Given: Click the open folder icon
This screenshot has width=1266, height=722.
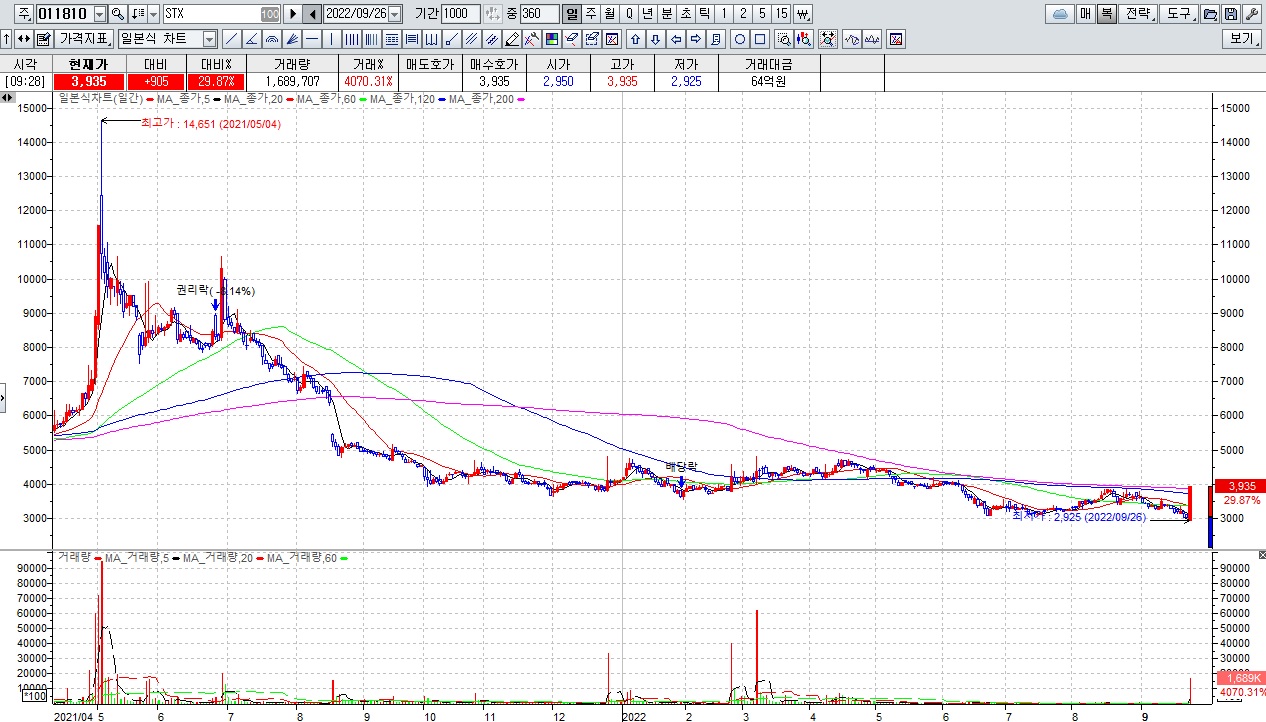Looking at the screenshot, I should tap(1209, 14).
